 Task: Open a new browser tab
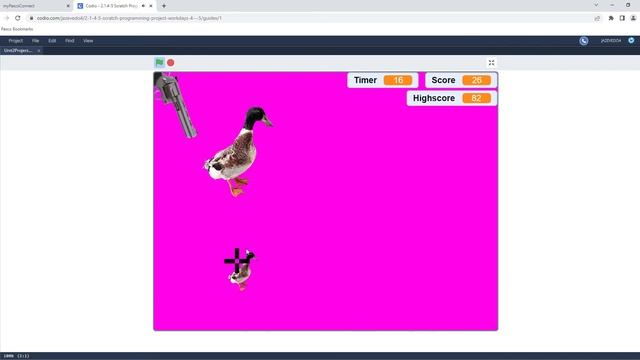click(164, 6)
